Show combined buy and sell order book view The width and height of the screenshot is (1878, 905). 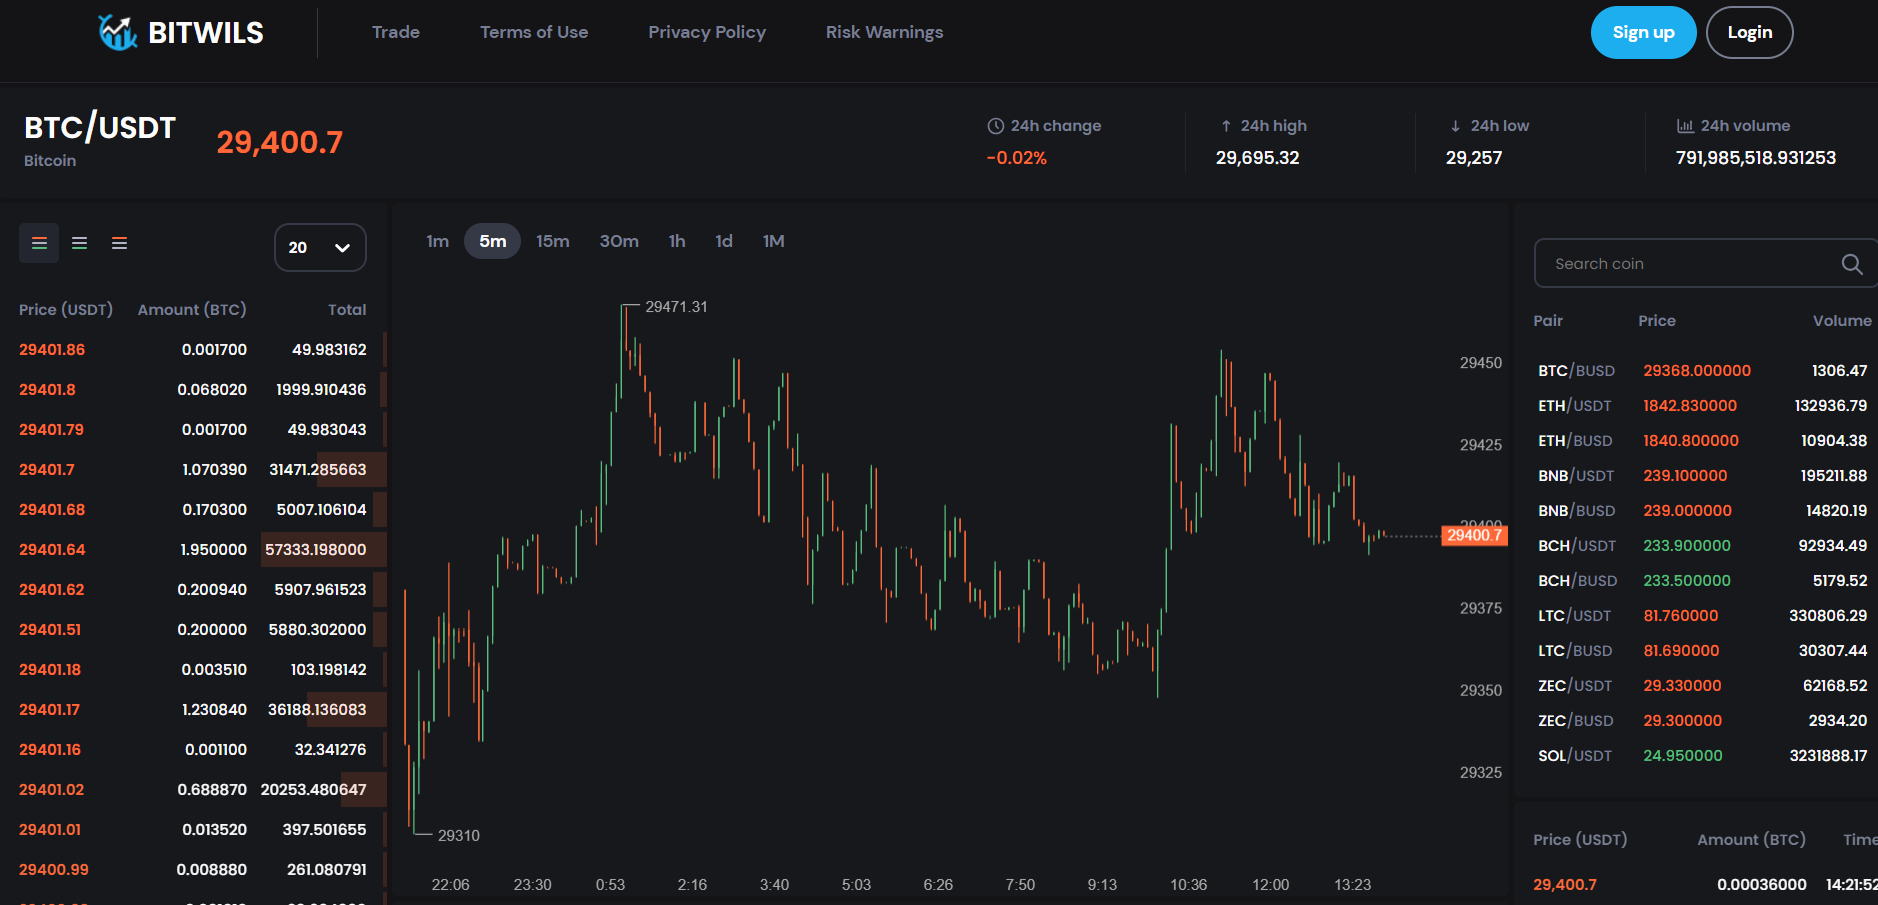[39, 243]
